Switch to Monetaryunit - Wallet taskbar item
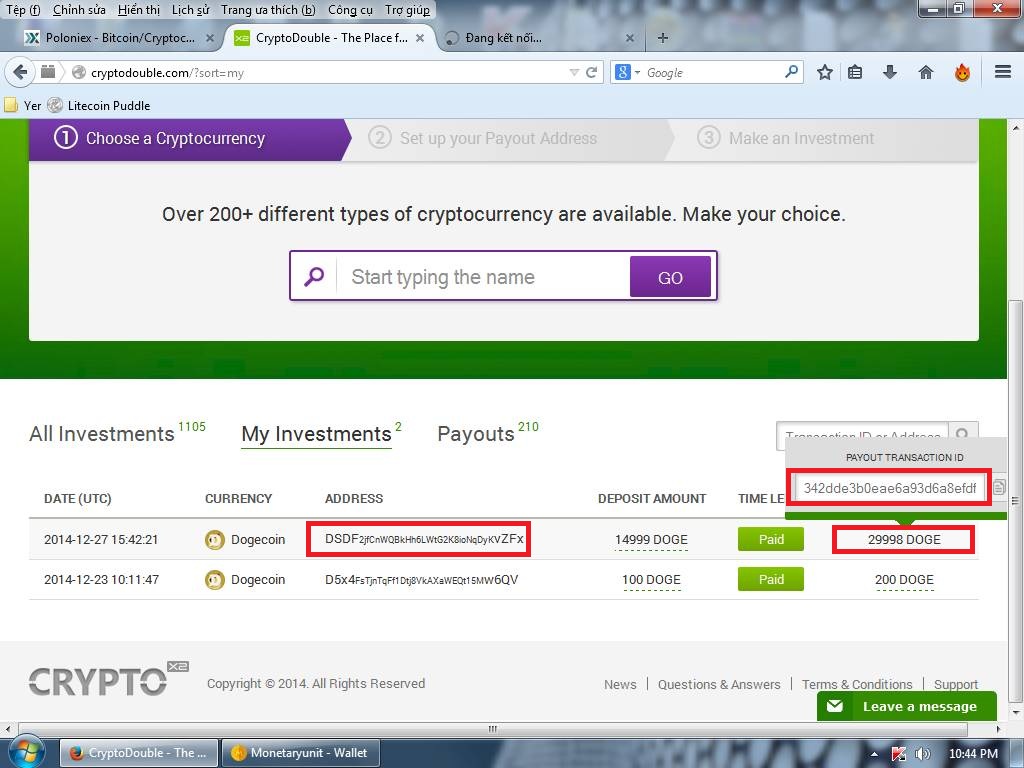Screen dimensions: 1024x768 (x=300, y=753)
